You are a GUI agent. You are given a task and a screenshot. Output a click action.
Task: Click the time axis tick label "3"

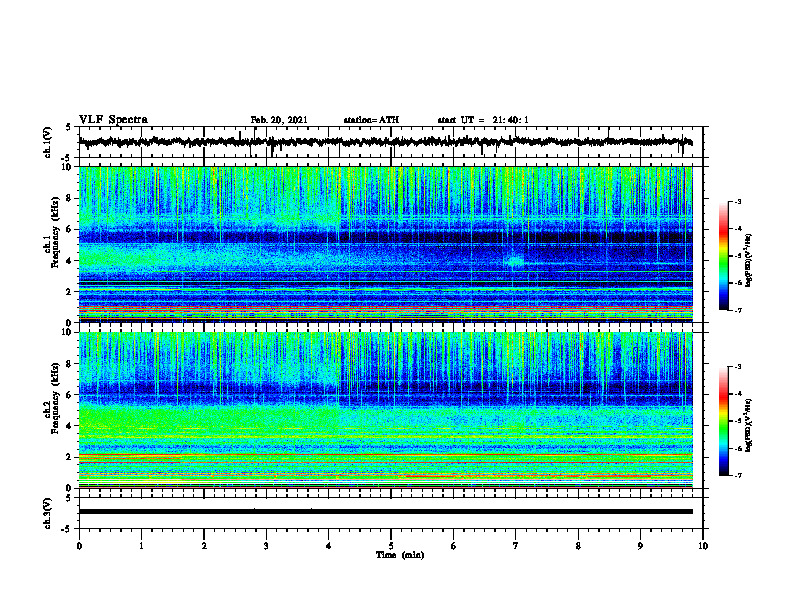coord(266,546)
